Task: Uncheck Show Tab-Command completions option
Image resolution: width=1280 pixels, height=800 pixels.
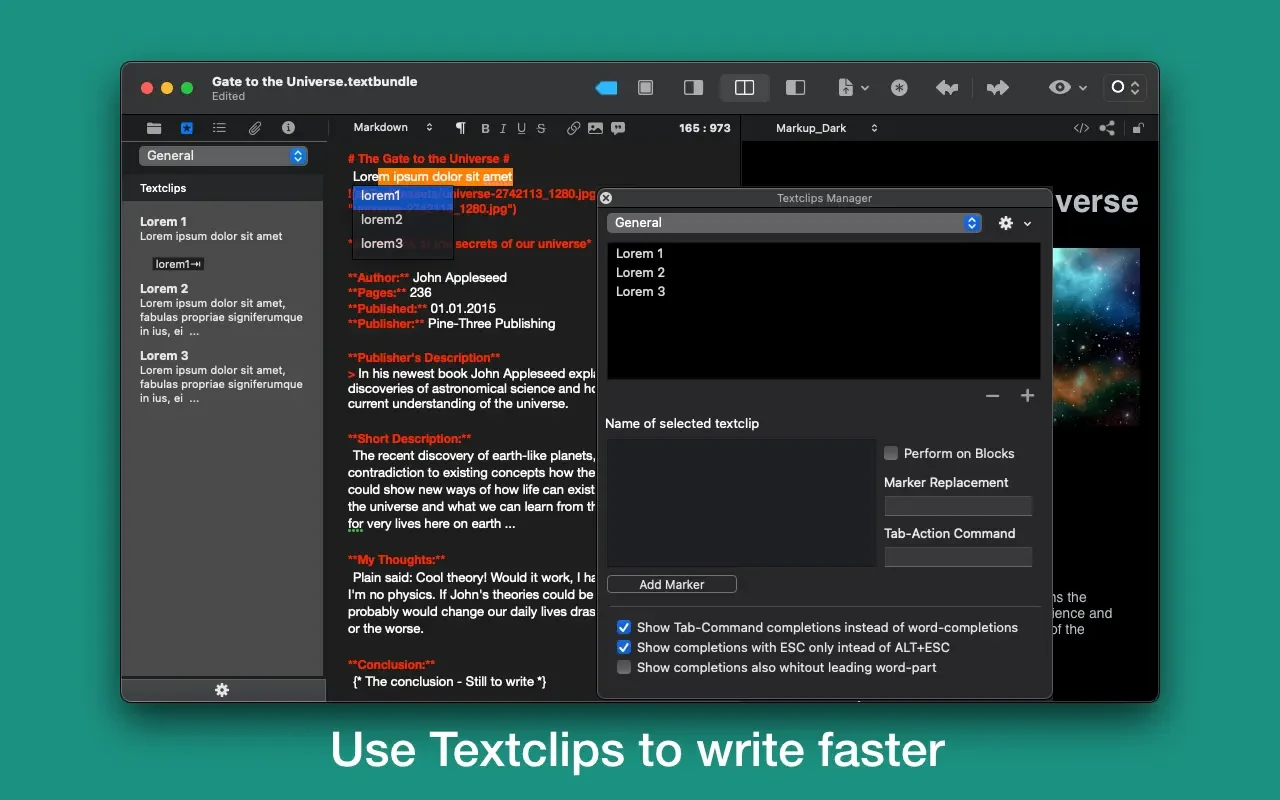Action: tap(624, 627)
